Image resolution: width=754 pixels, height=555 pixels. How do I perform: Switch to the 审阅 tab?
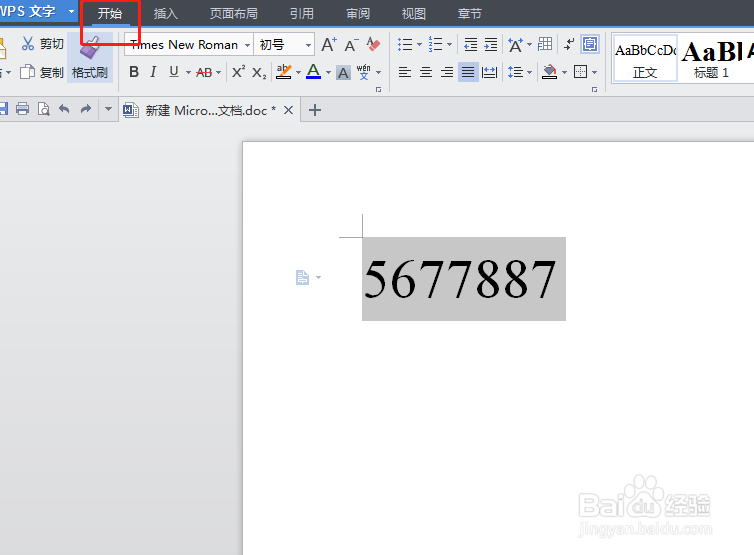coord(358,13)
